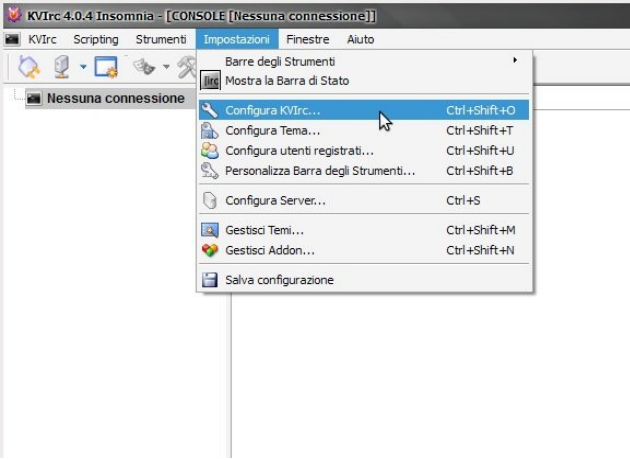Viewport: 630px width, 460px height.
Task: Open the Aiuto menu
Action: click(x=360, y=39)
